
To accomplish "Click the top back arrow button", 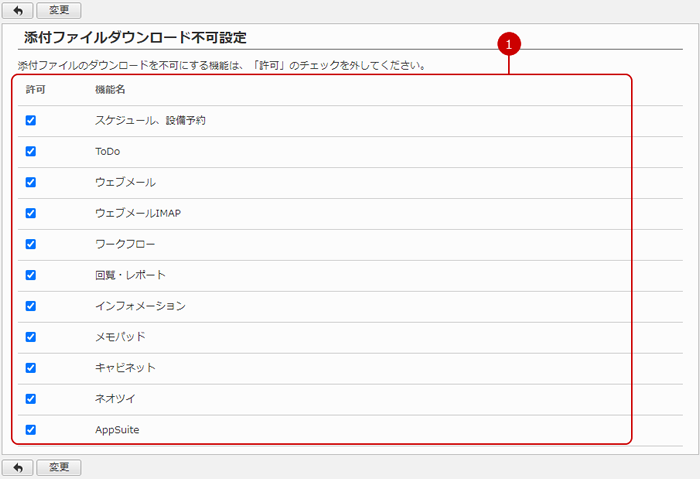I will [x=17, y=10].
